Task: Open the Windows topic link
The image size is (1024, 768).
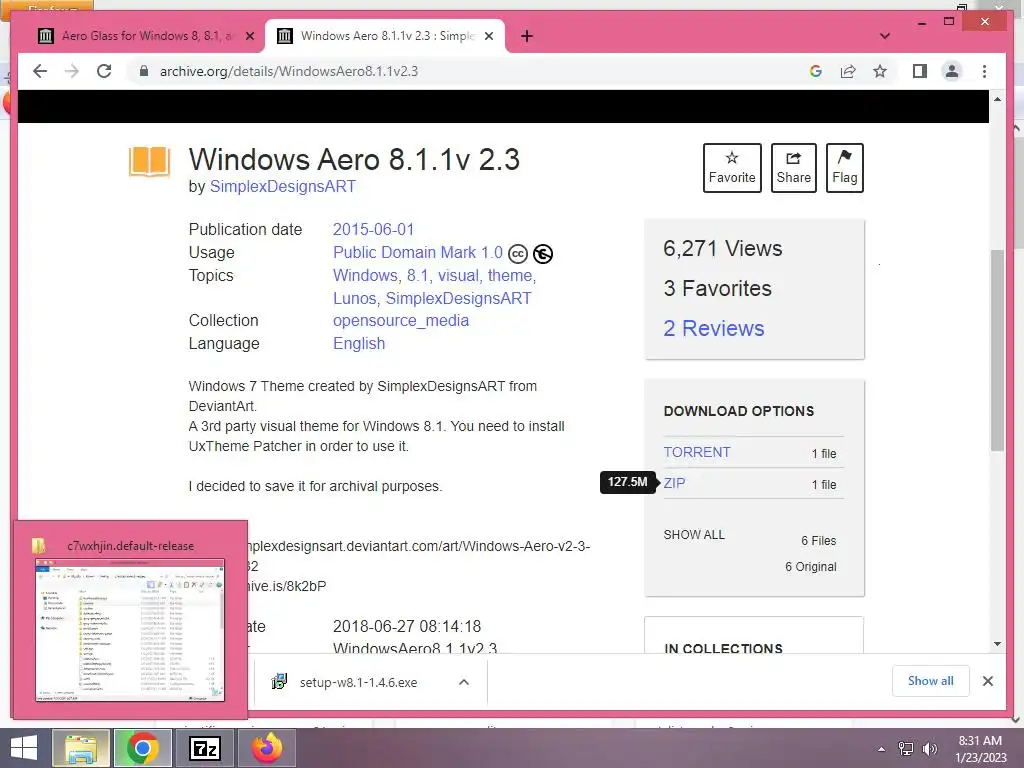Action: tap(365, 276)
